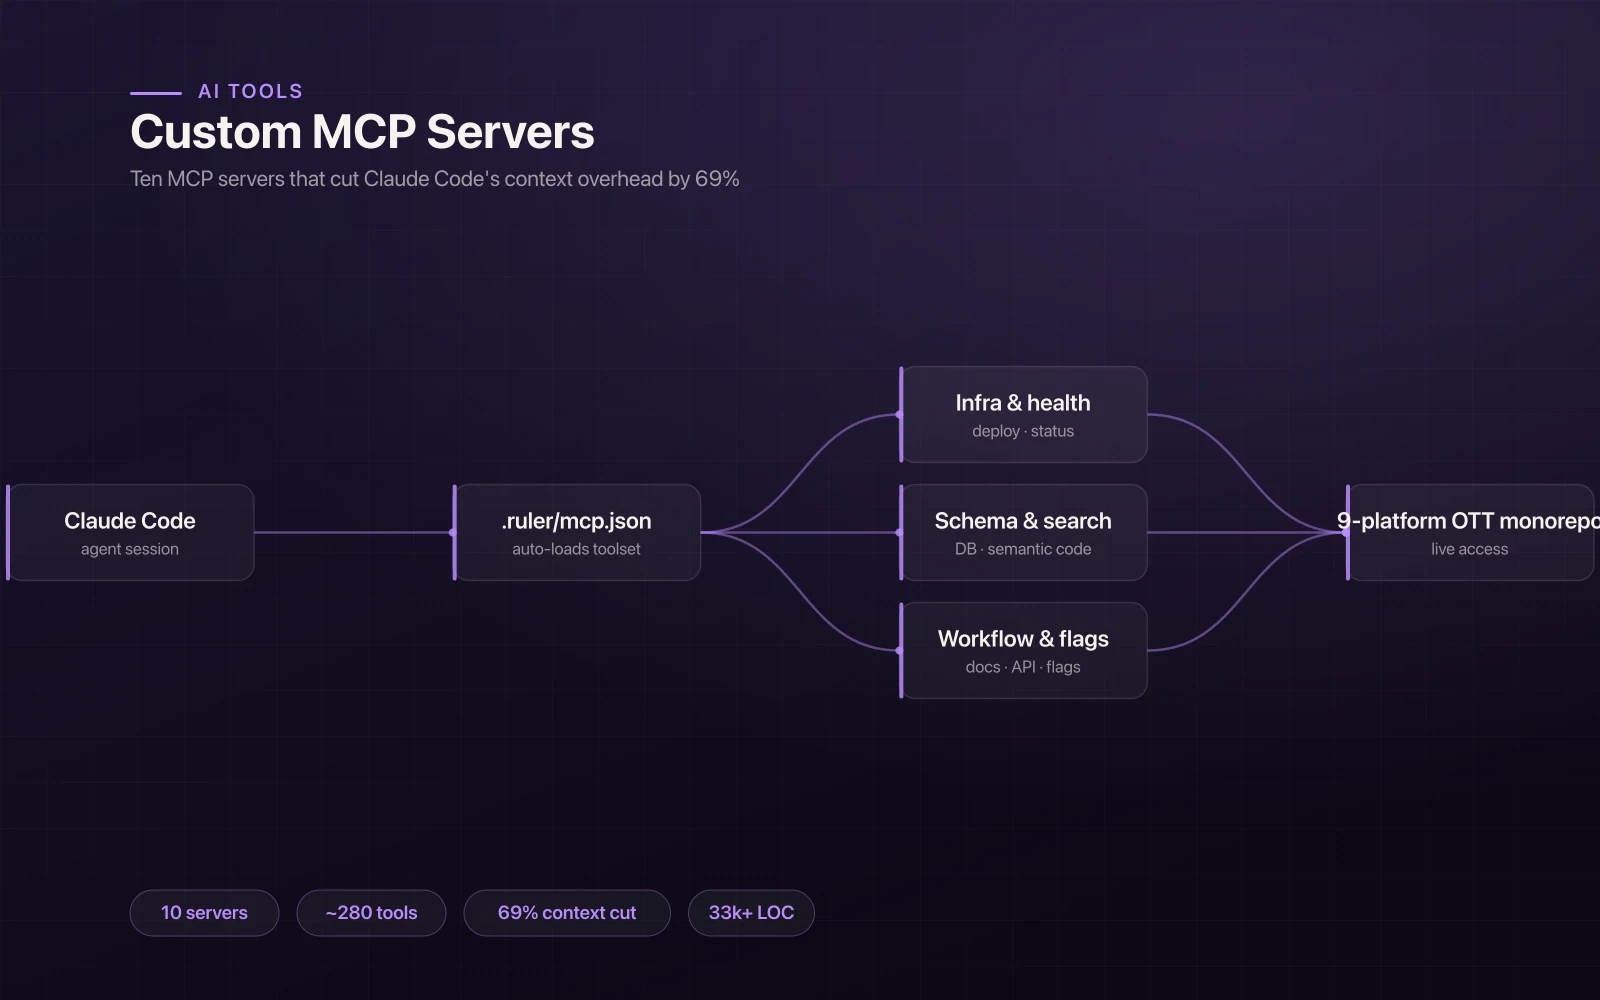This screenshot has width=1600, height=1000.
Task: Click the ~280 tools pill
Action: pyautogui.click(x=371, y=913)
